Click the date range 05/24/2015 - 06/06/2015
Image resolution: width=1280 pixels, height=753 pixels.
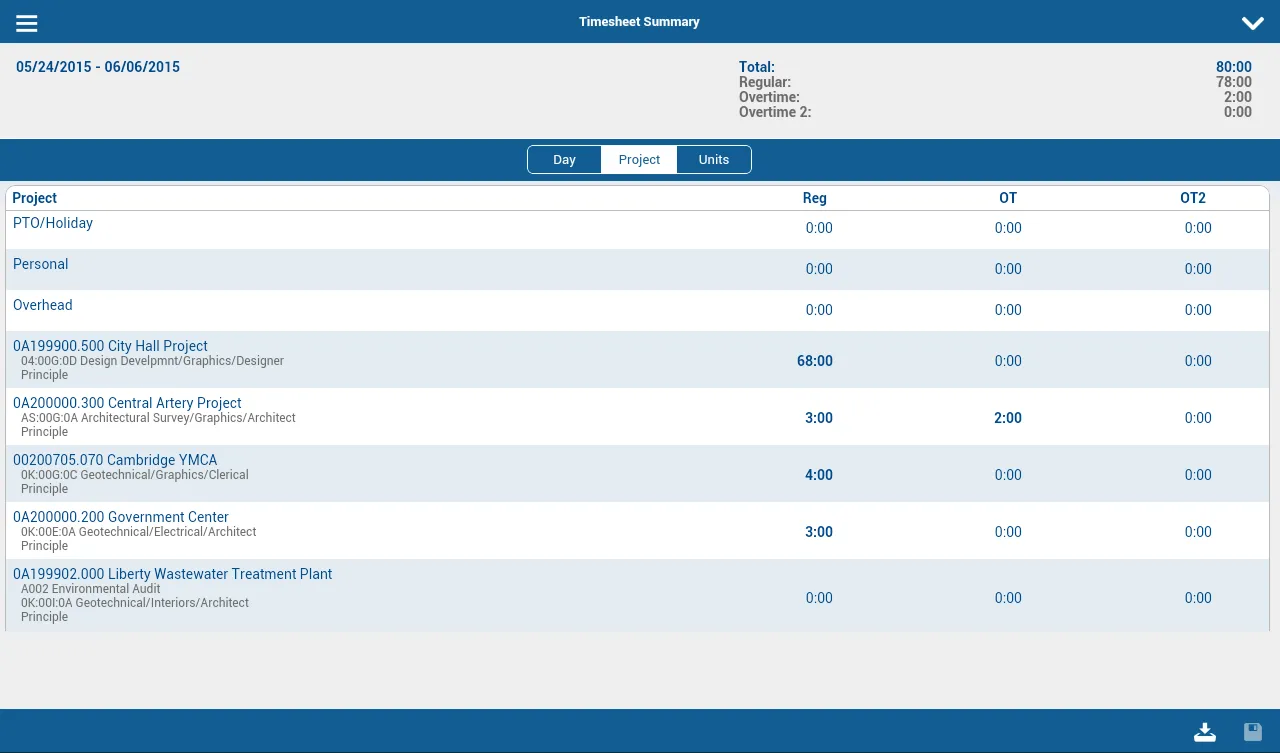tap(98, 67)
